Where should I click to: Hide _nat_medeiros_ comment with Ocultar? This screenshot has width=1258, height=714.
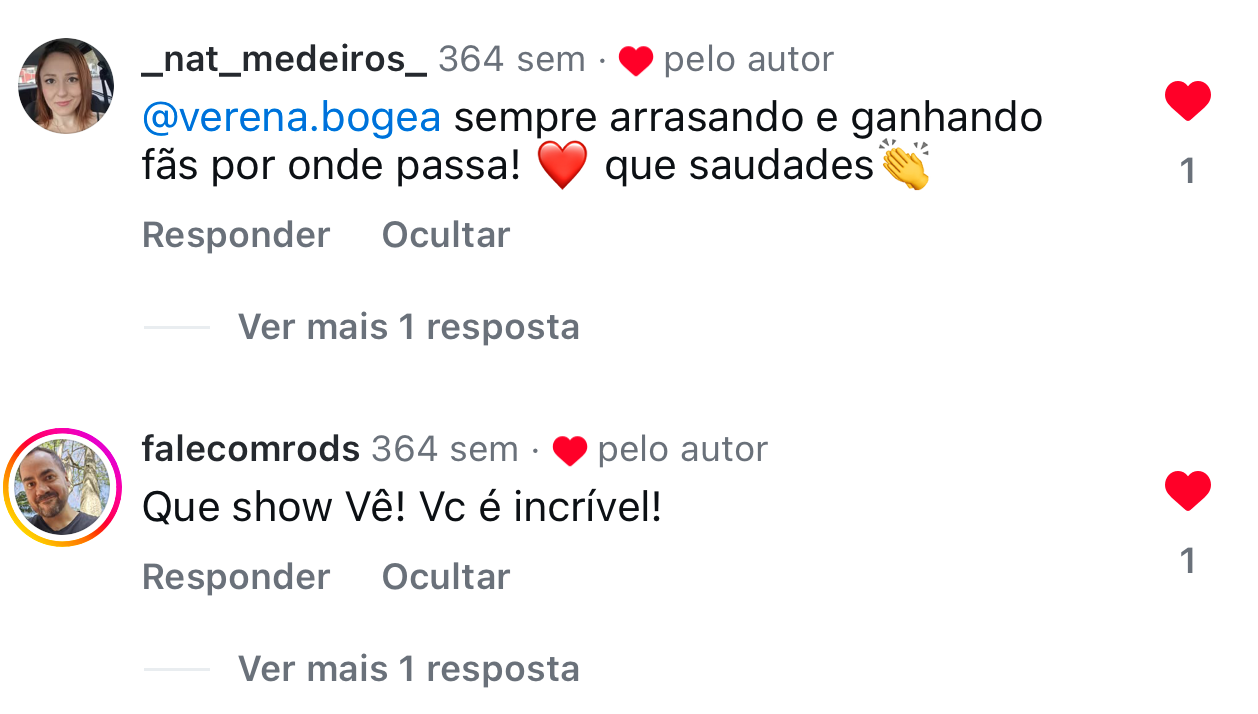point(446,235)
